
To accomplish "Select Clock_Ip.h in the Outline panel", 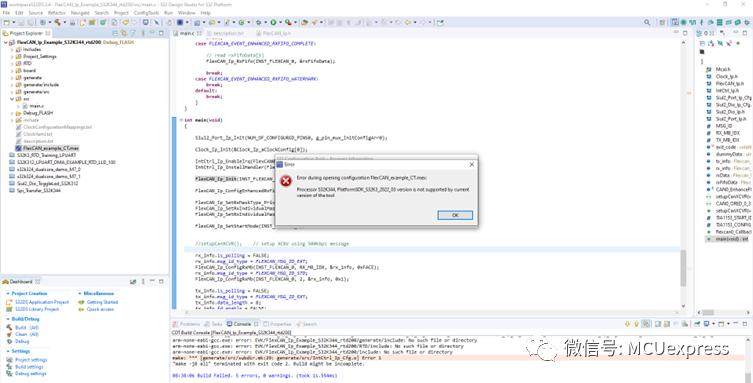I will [727, 76].
